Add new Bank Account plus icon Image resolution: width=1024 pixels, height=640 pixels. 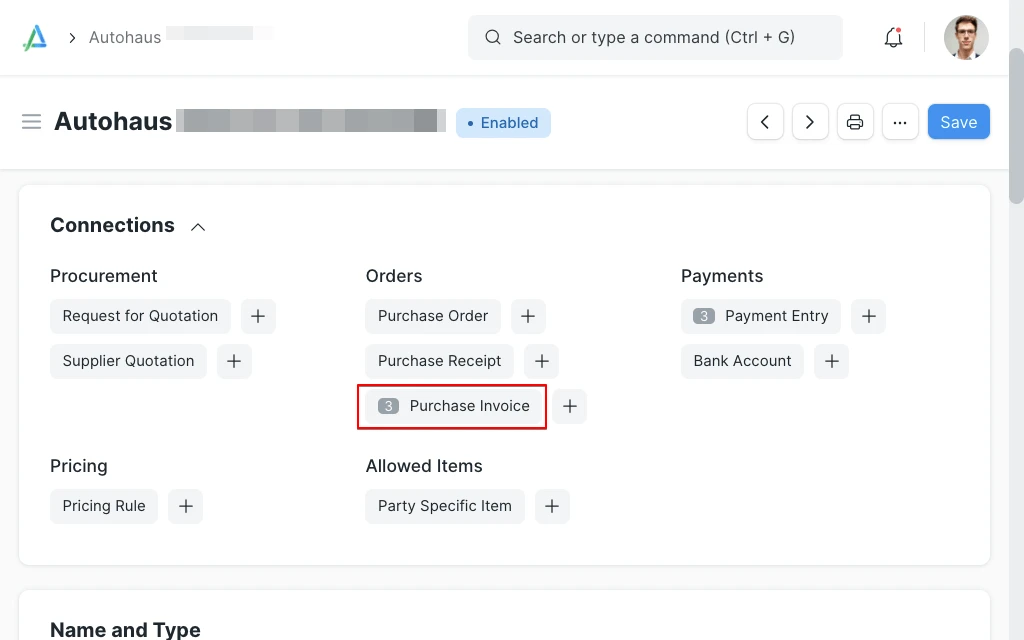(831, 361)
